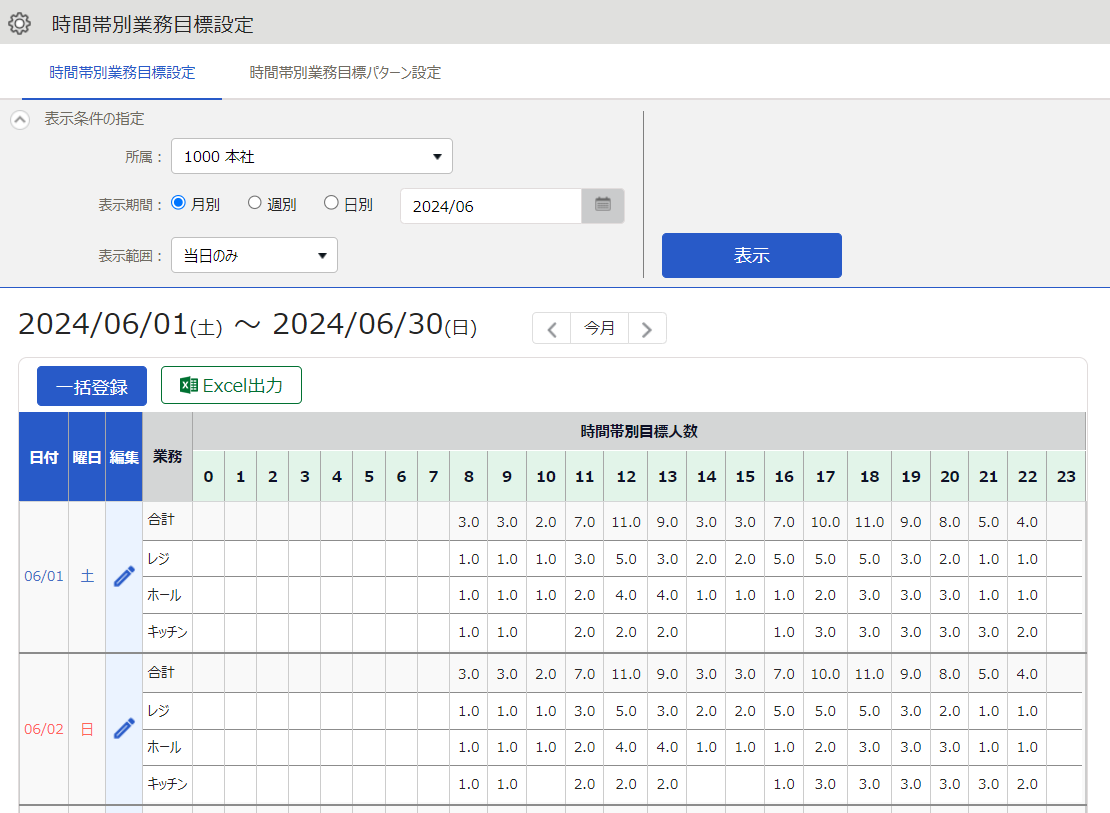Click the 土 weekday cell for 06/01

(87, 576)
